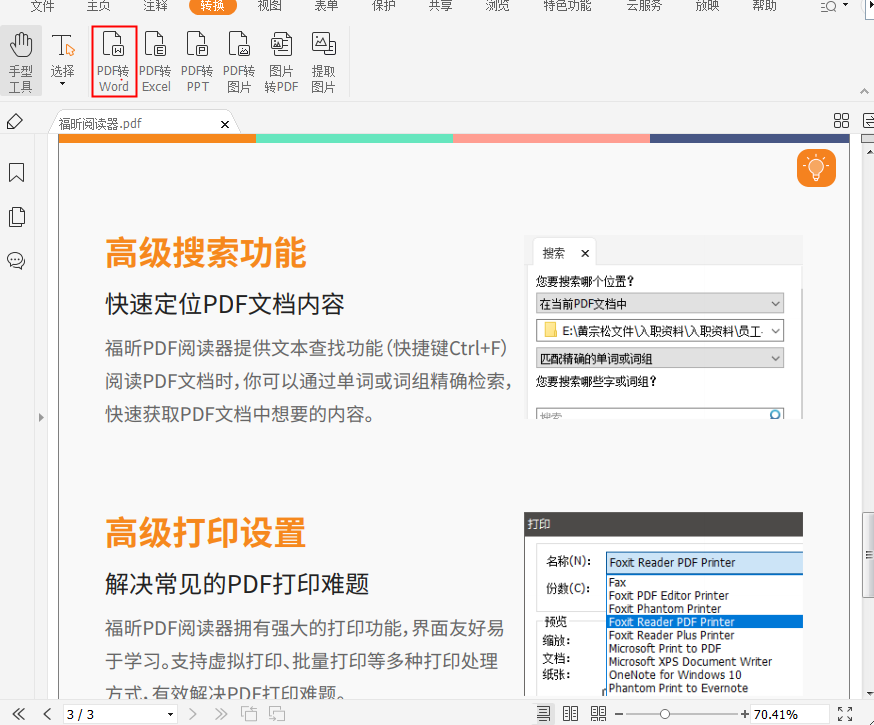Expand the 选择 tool dropdown arrow
The image size is (874, 725).
point(62,81)
